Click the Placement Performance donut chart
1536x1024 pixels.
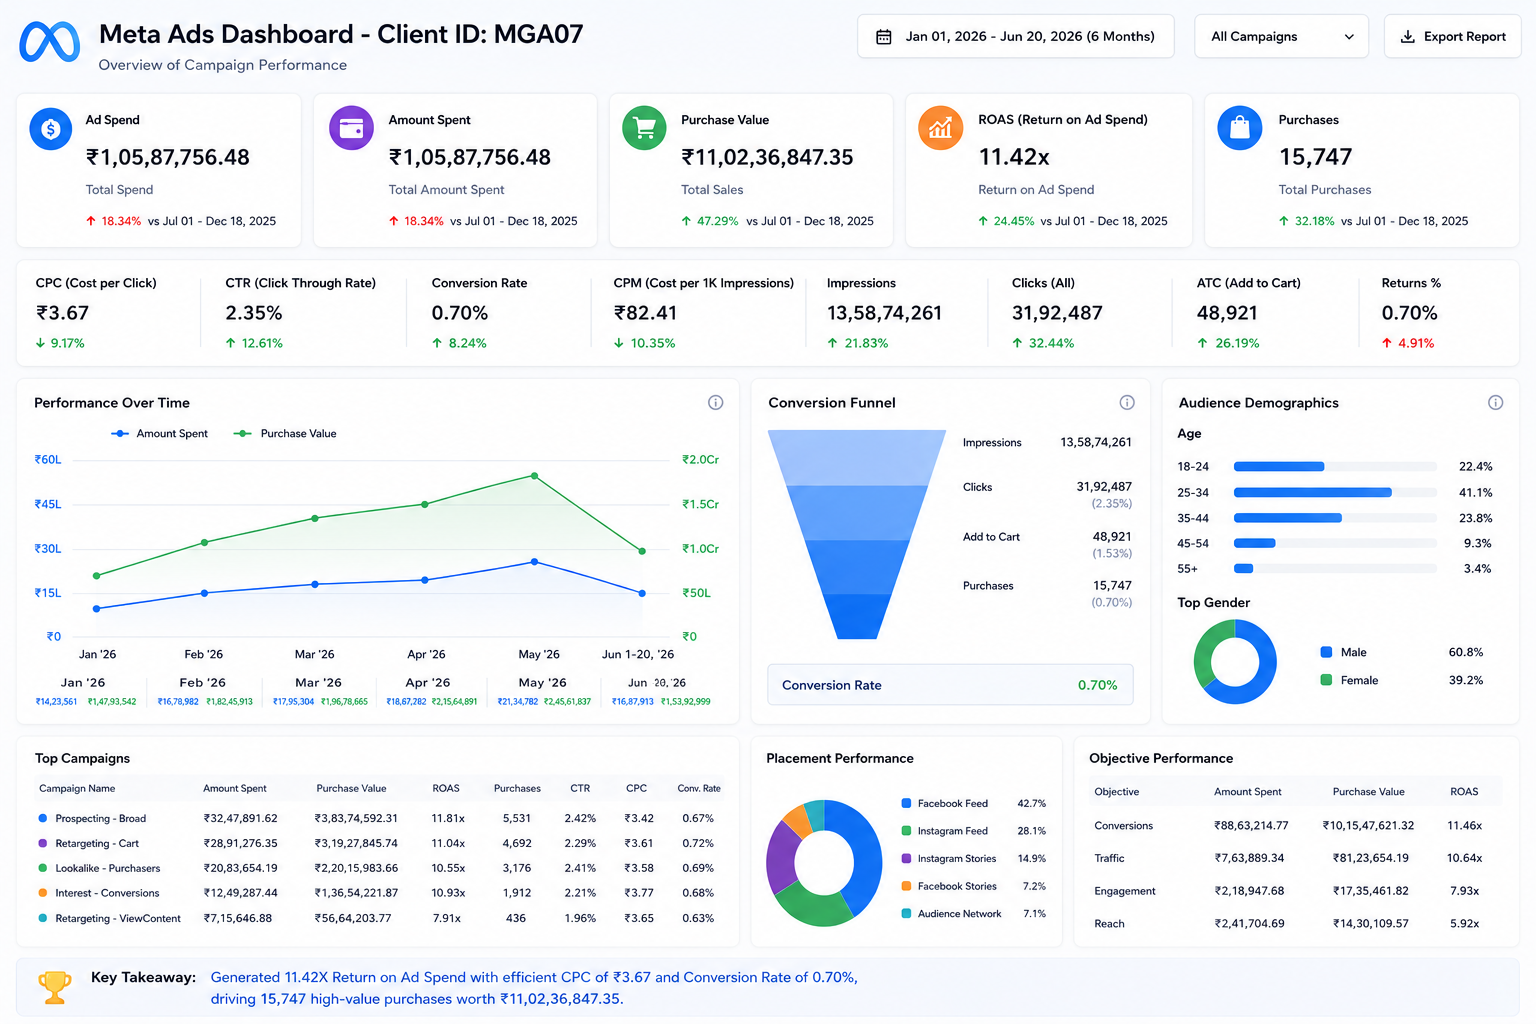pyautogui.click(x=824, y=862)
